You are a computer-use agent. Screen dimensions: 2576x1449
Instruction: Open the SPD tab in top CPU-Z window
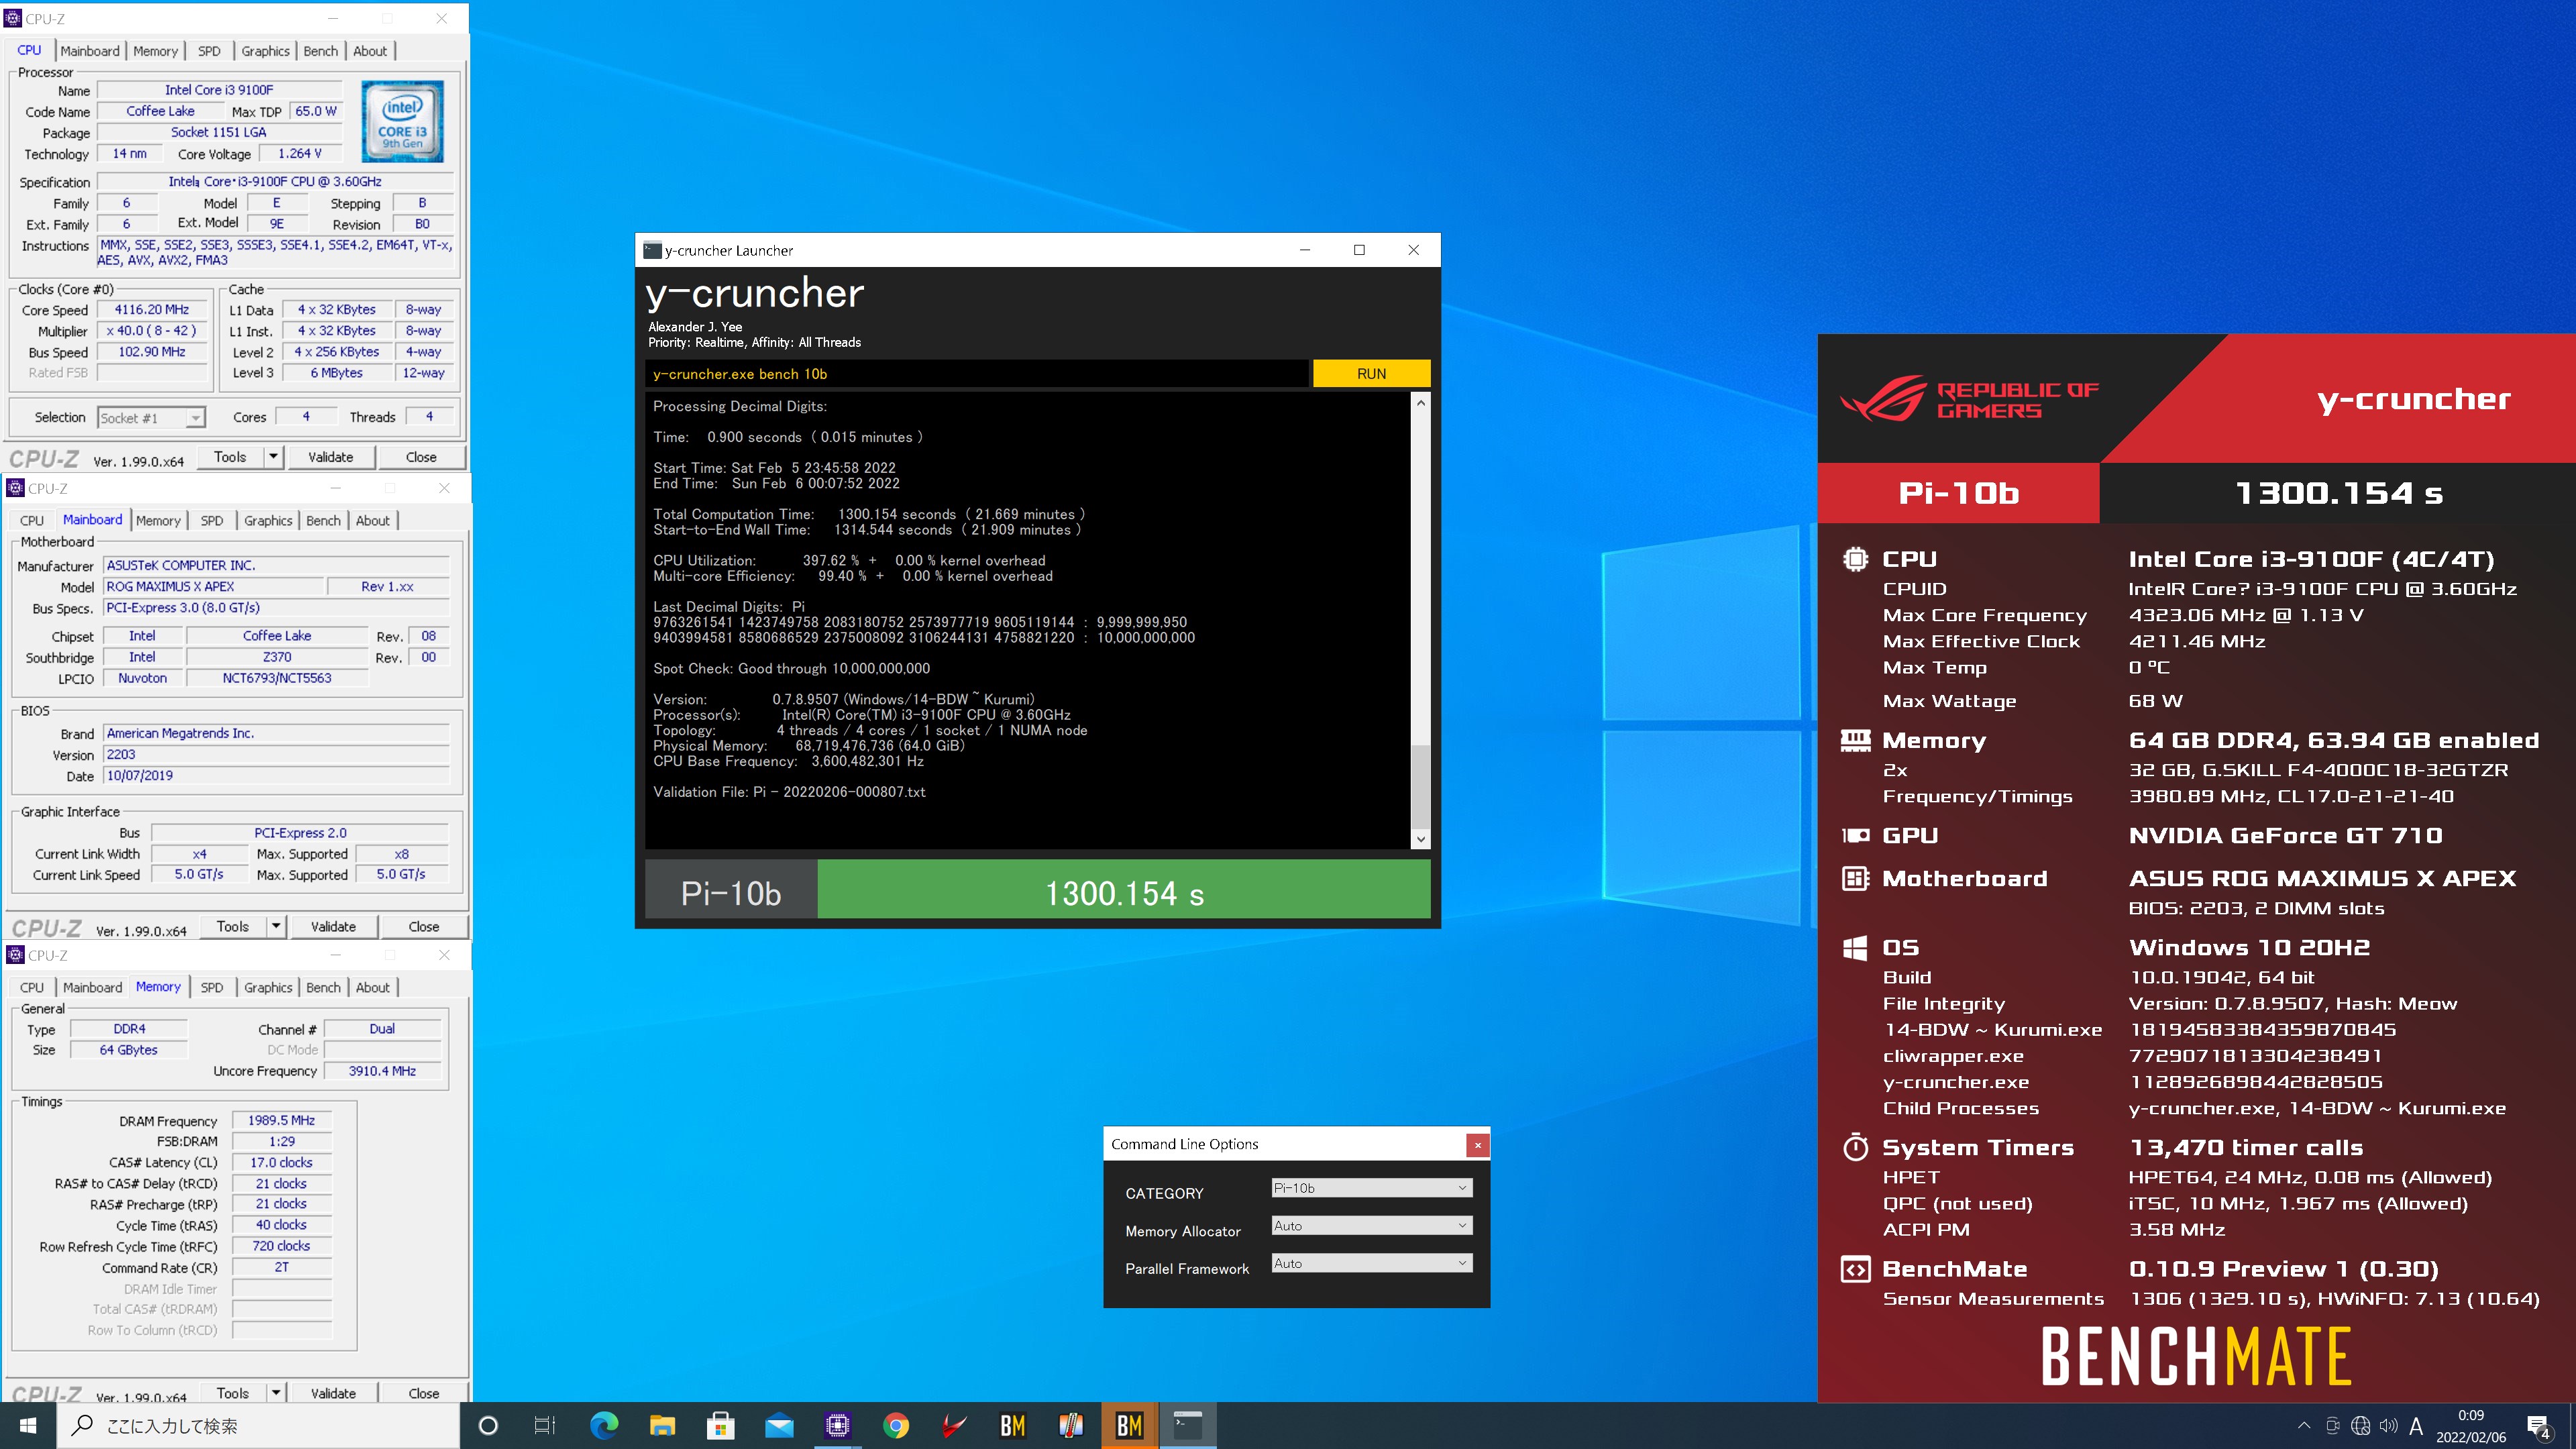pyautogui.click(x=209, y=51)
